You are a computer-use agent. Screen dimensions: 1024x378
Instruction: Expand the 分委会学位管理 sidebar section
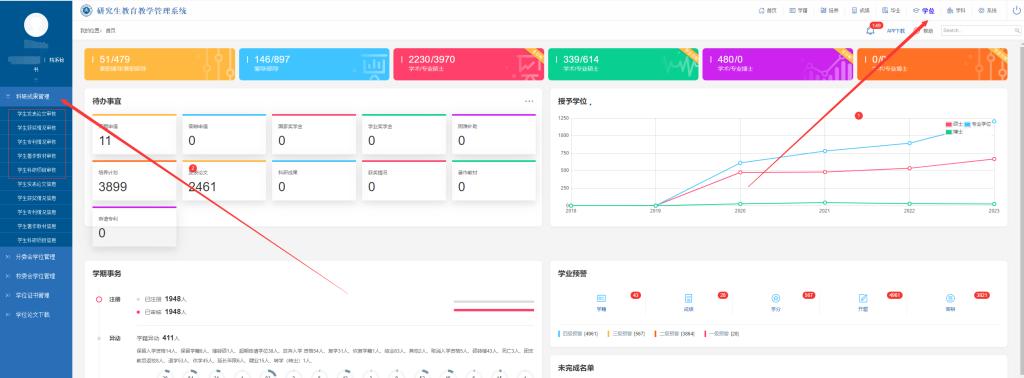[x=36, y=257]
